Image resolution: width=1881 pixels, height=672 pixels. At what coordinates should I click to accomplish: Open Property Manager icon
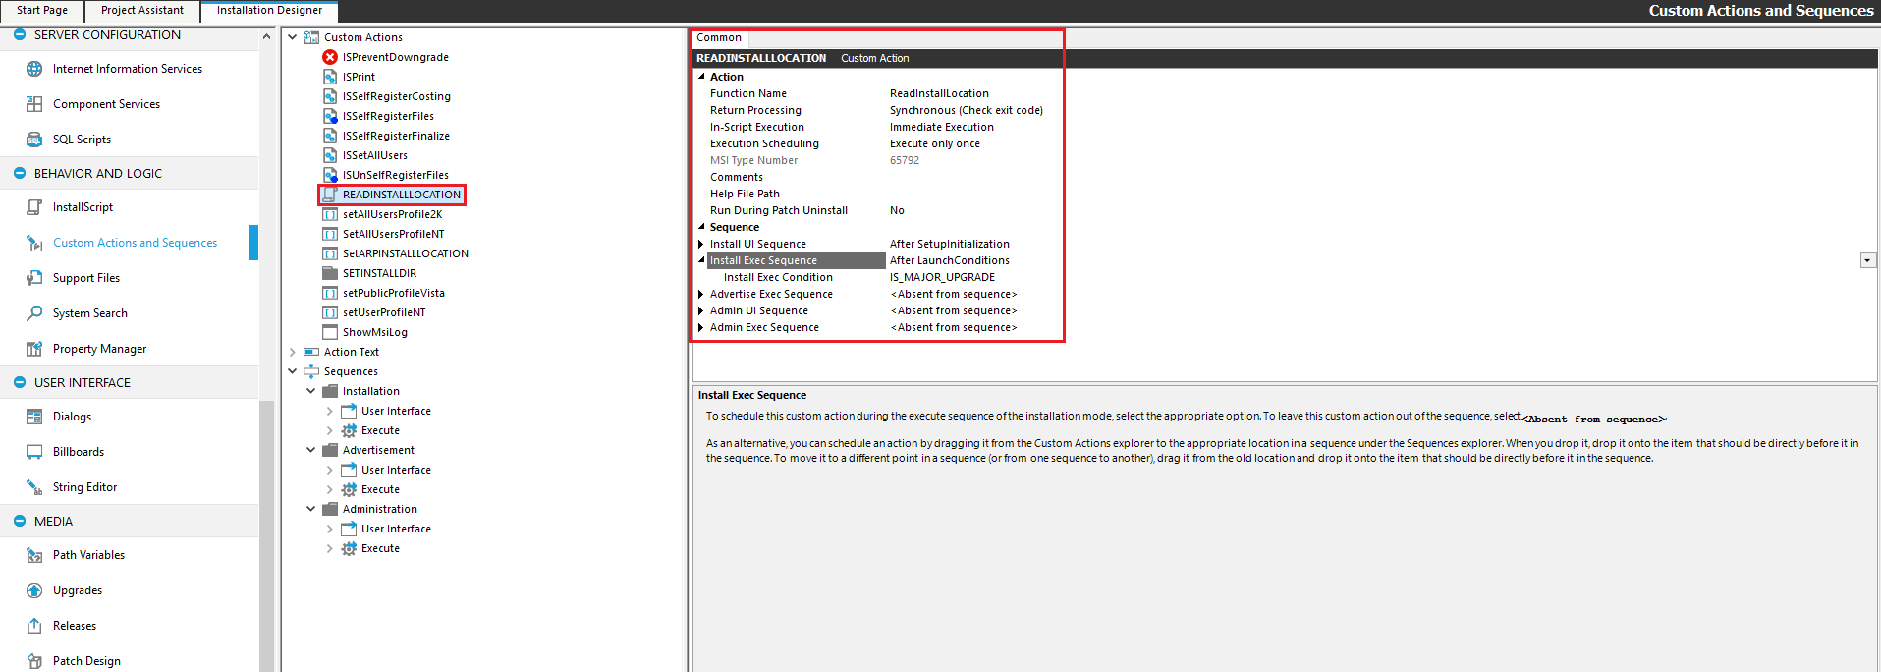click(34, 349)
